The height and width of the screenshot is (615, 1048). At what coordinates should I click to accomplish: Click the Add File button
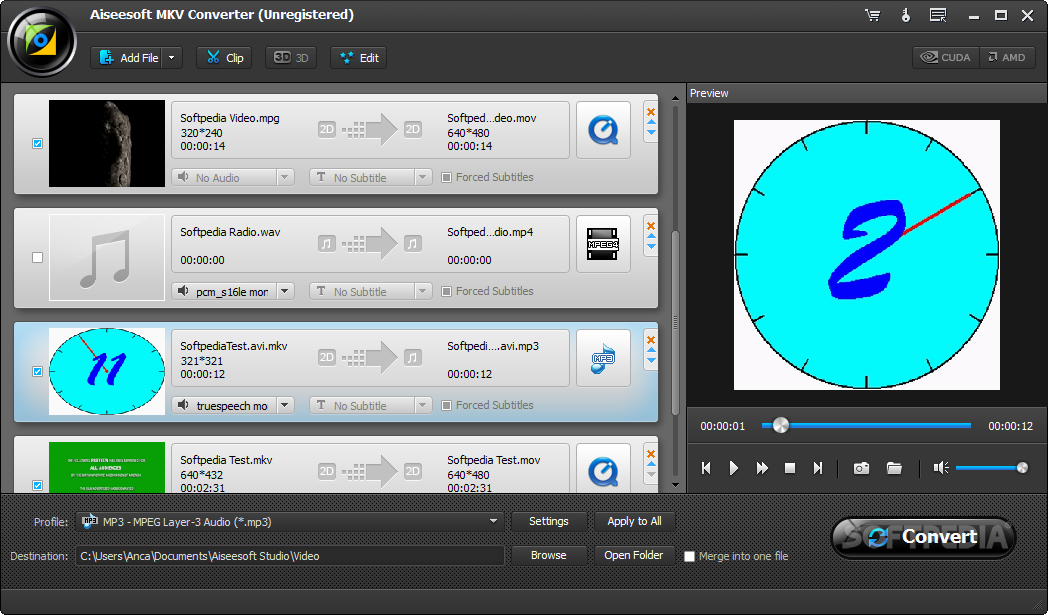[x=128, y=57]
